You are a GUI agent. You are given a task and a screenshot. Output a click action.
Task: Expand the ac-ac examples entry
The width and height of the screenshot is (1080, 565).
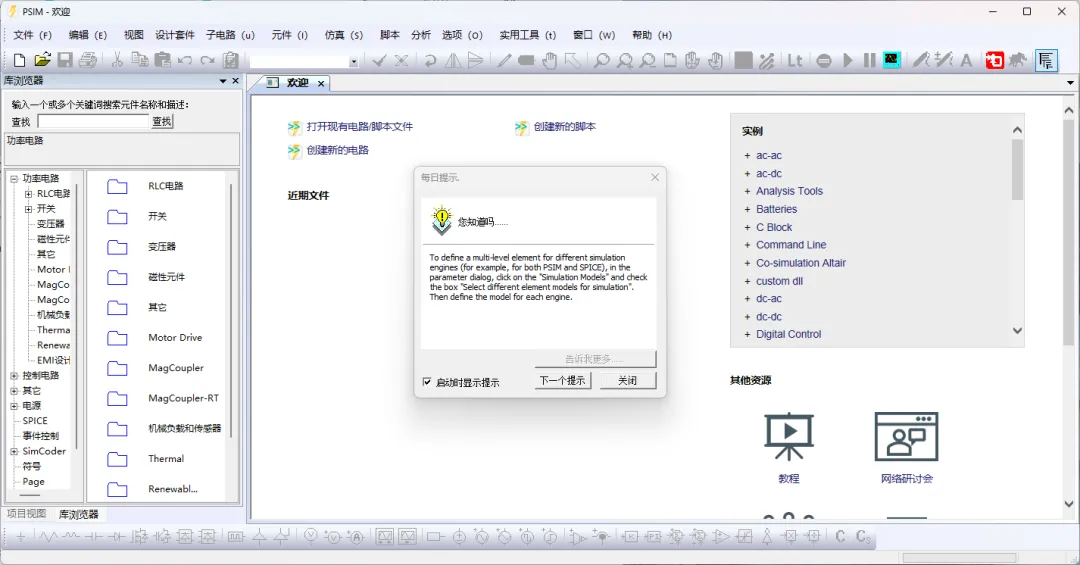pyautogui.click(x=747, y=156)
